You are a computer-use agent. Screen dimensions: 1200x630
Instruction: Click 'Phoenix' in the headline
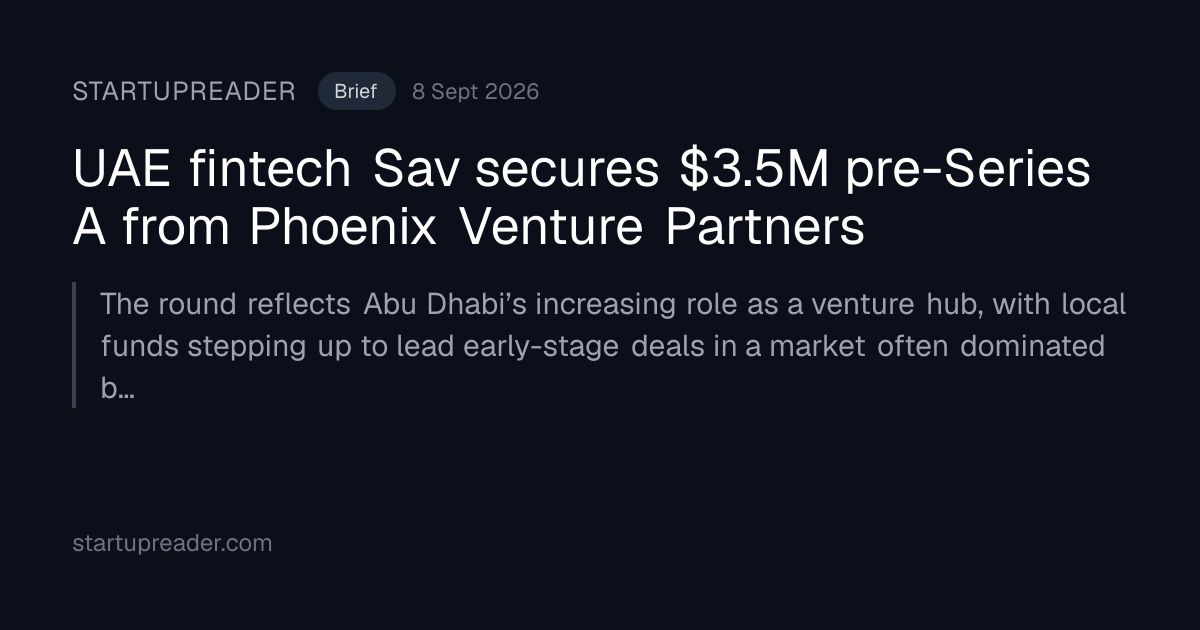343,227
